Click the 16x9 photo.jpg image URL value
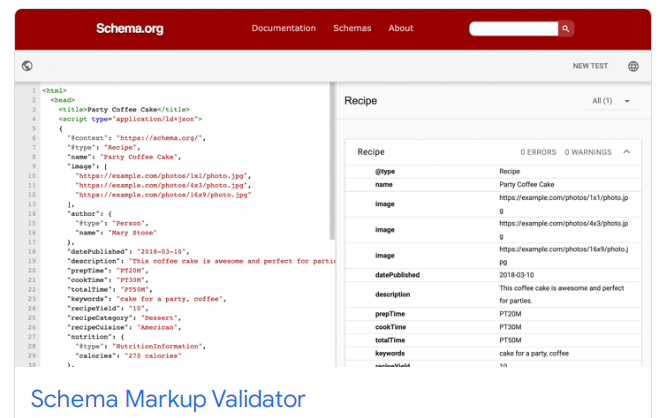 tap(563, 255)
